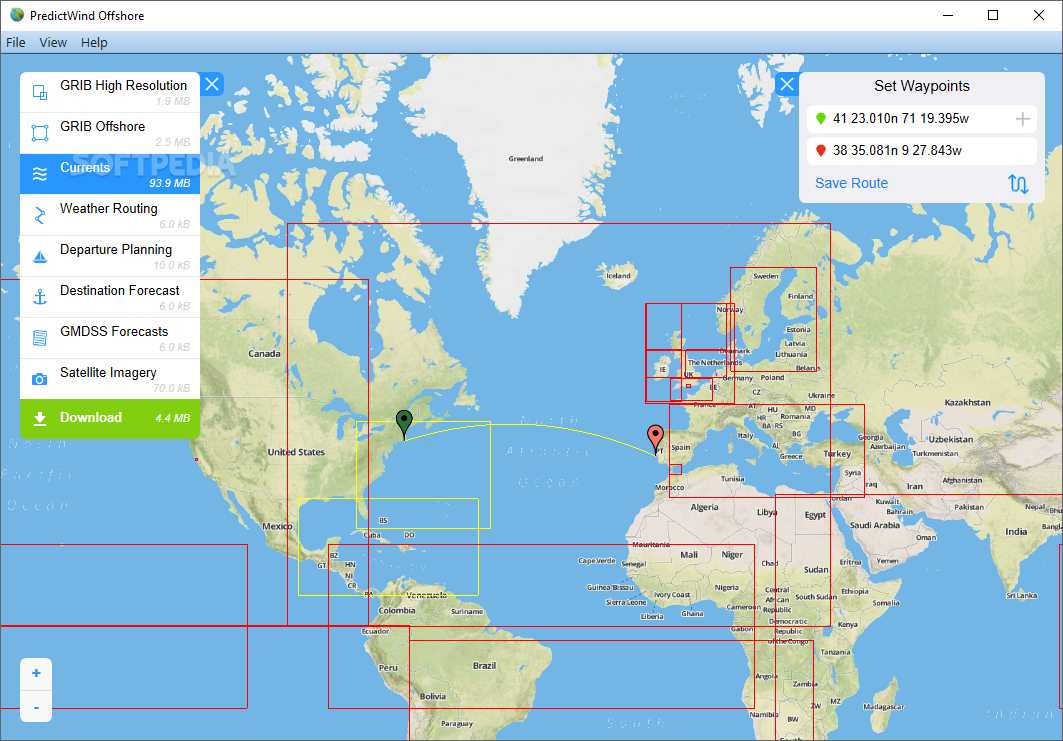
Task: Click the Departure Planning sailboat icon
Action: 40,257
